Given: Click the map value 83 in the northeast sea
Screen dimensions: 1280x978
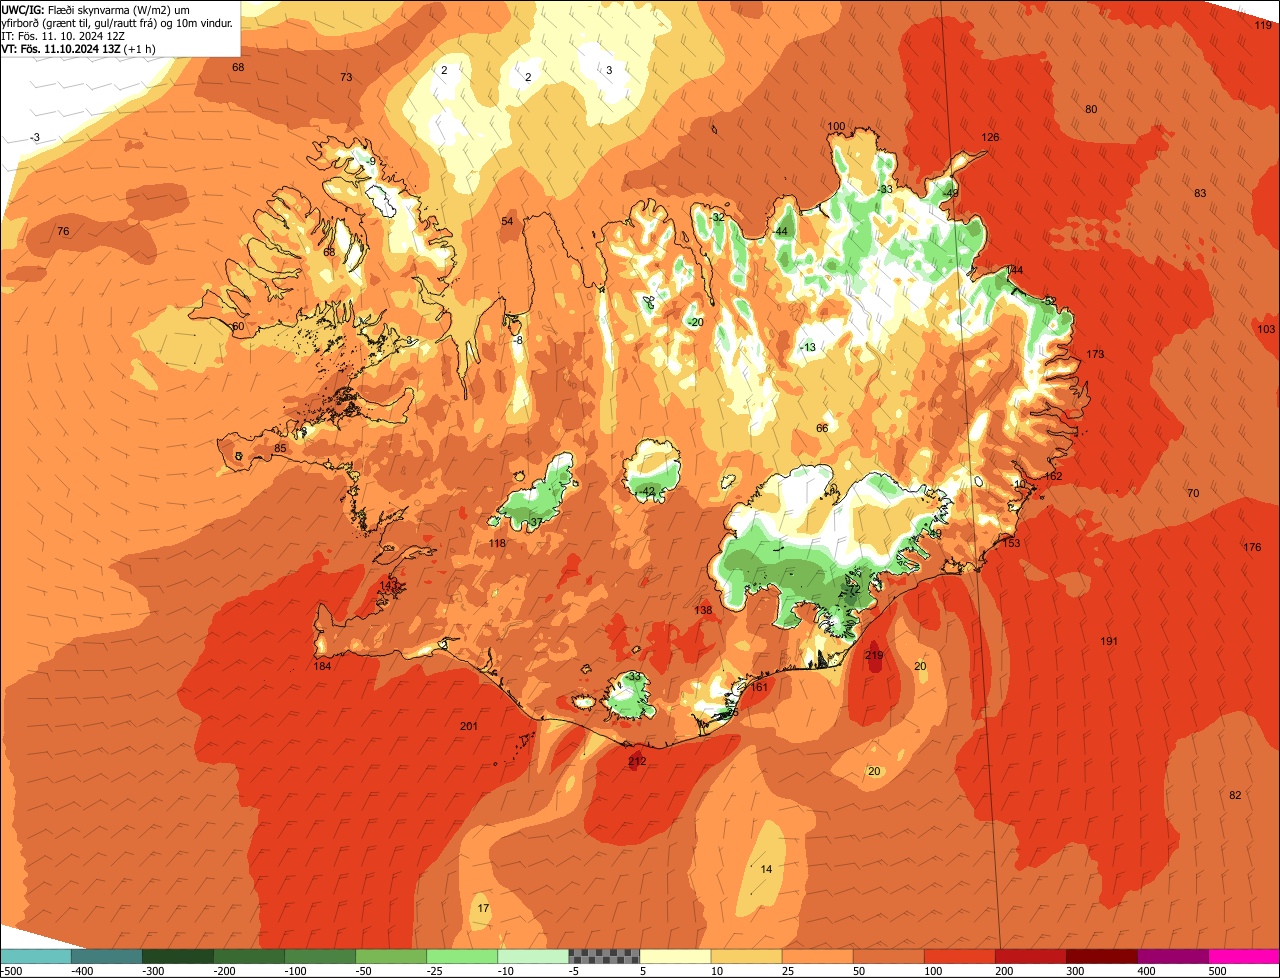Looking at the screenshot, I should pyautogui.click(x=1200, y=193).
